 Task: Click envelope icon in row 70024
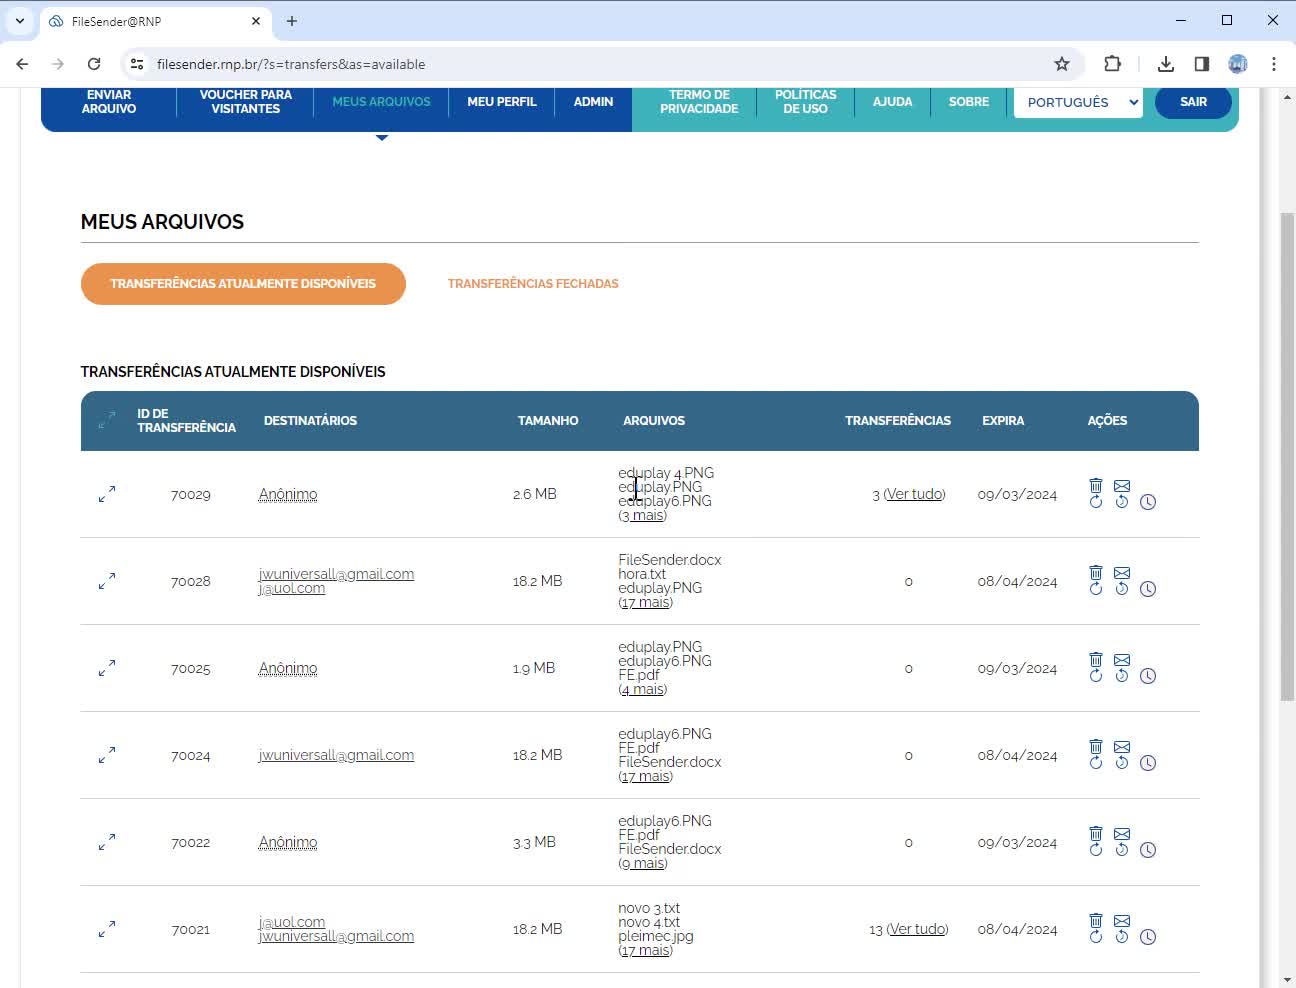coord(1122,746)
